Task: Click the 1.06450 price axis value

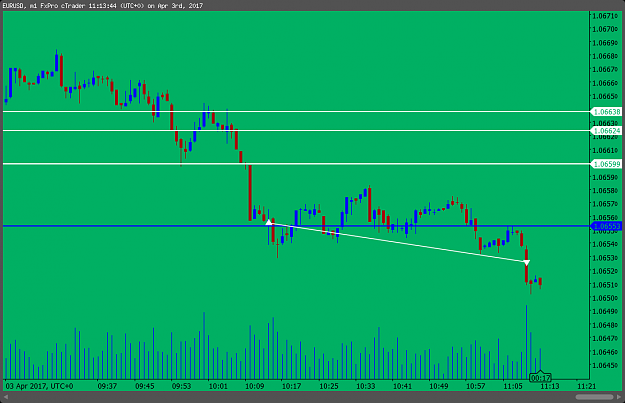Action: (605, 365)
